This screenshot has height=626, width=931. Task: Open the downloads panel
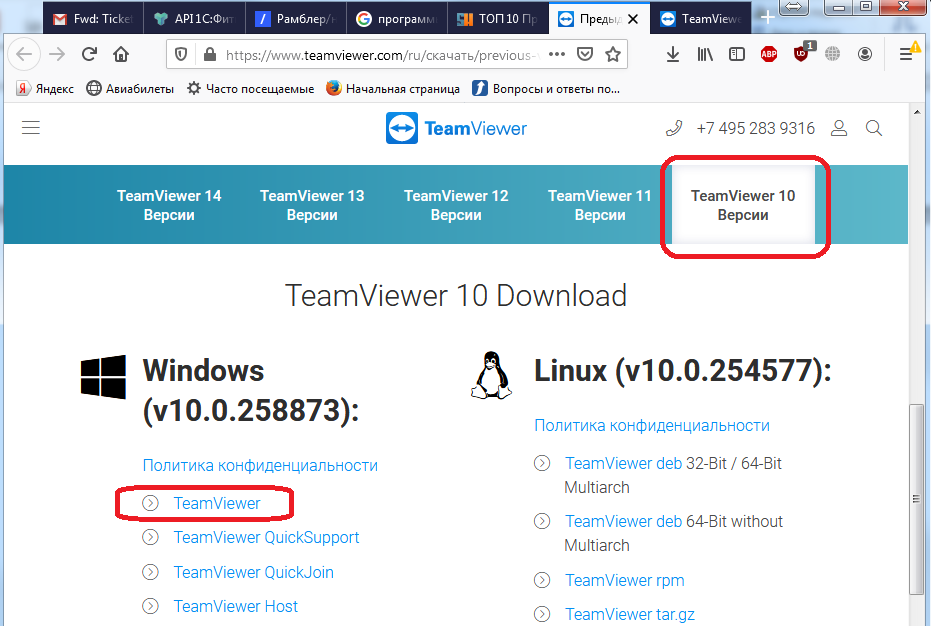(673, 55)
